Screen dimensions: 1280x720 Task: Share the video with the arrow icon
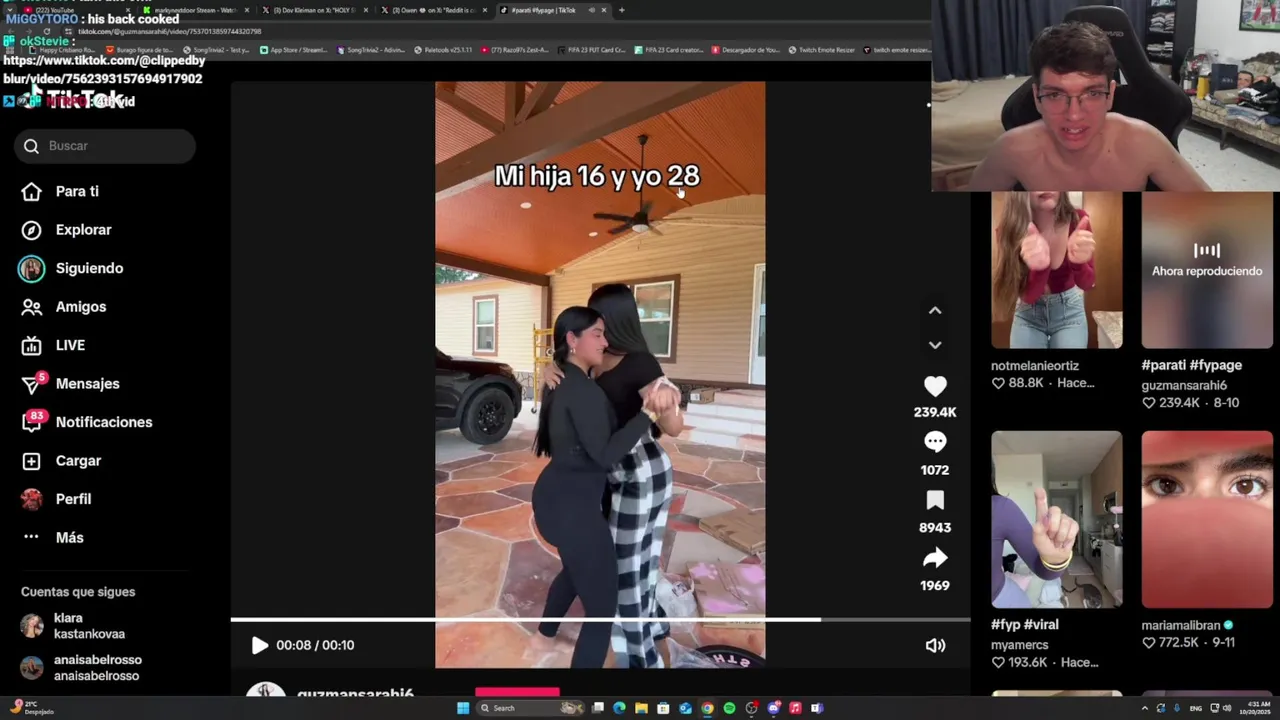coord(935,558)
